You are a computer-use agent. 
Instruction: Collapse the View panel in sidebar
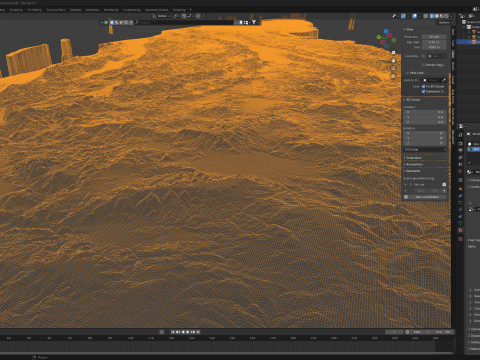[x=409, y=29]
